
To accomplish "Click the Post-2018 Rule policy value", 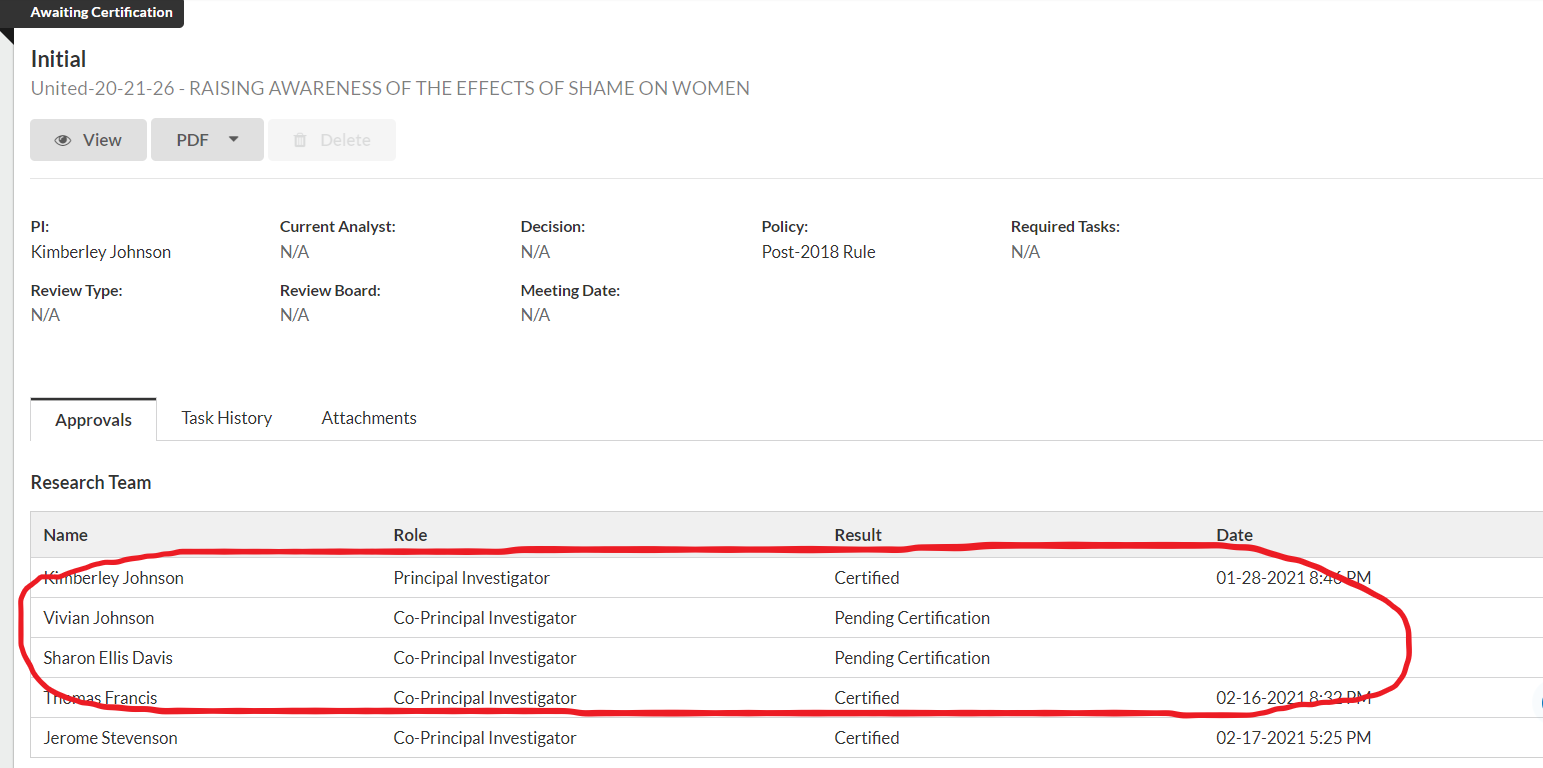I will click(818, 252).
